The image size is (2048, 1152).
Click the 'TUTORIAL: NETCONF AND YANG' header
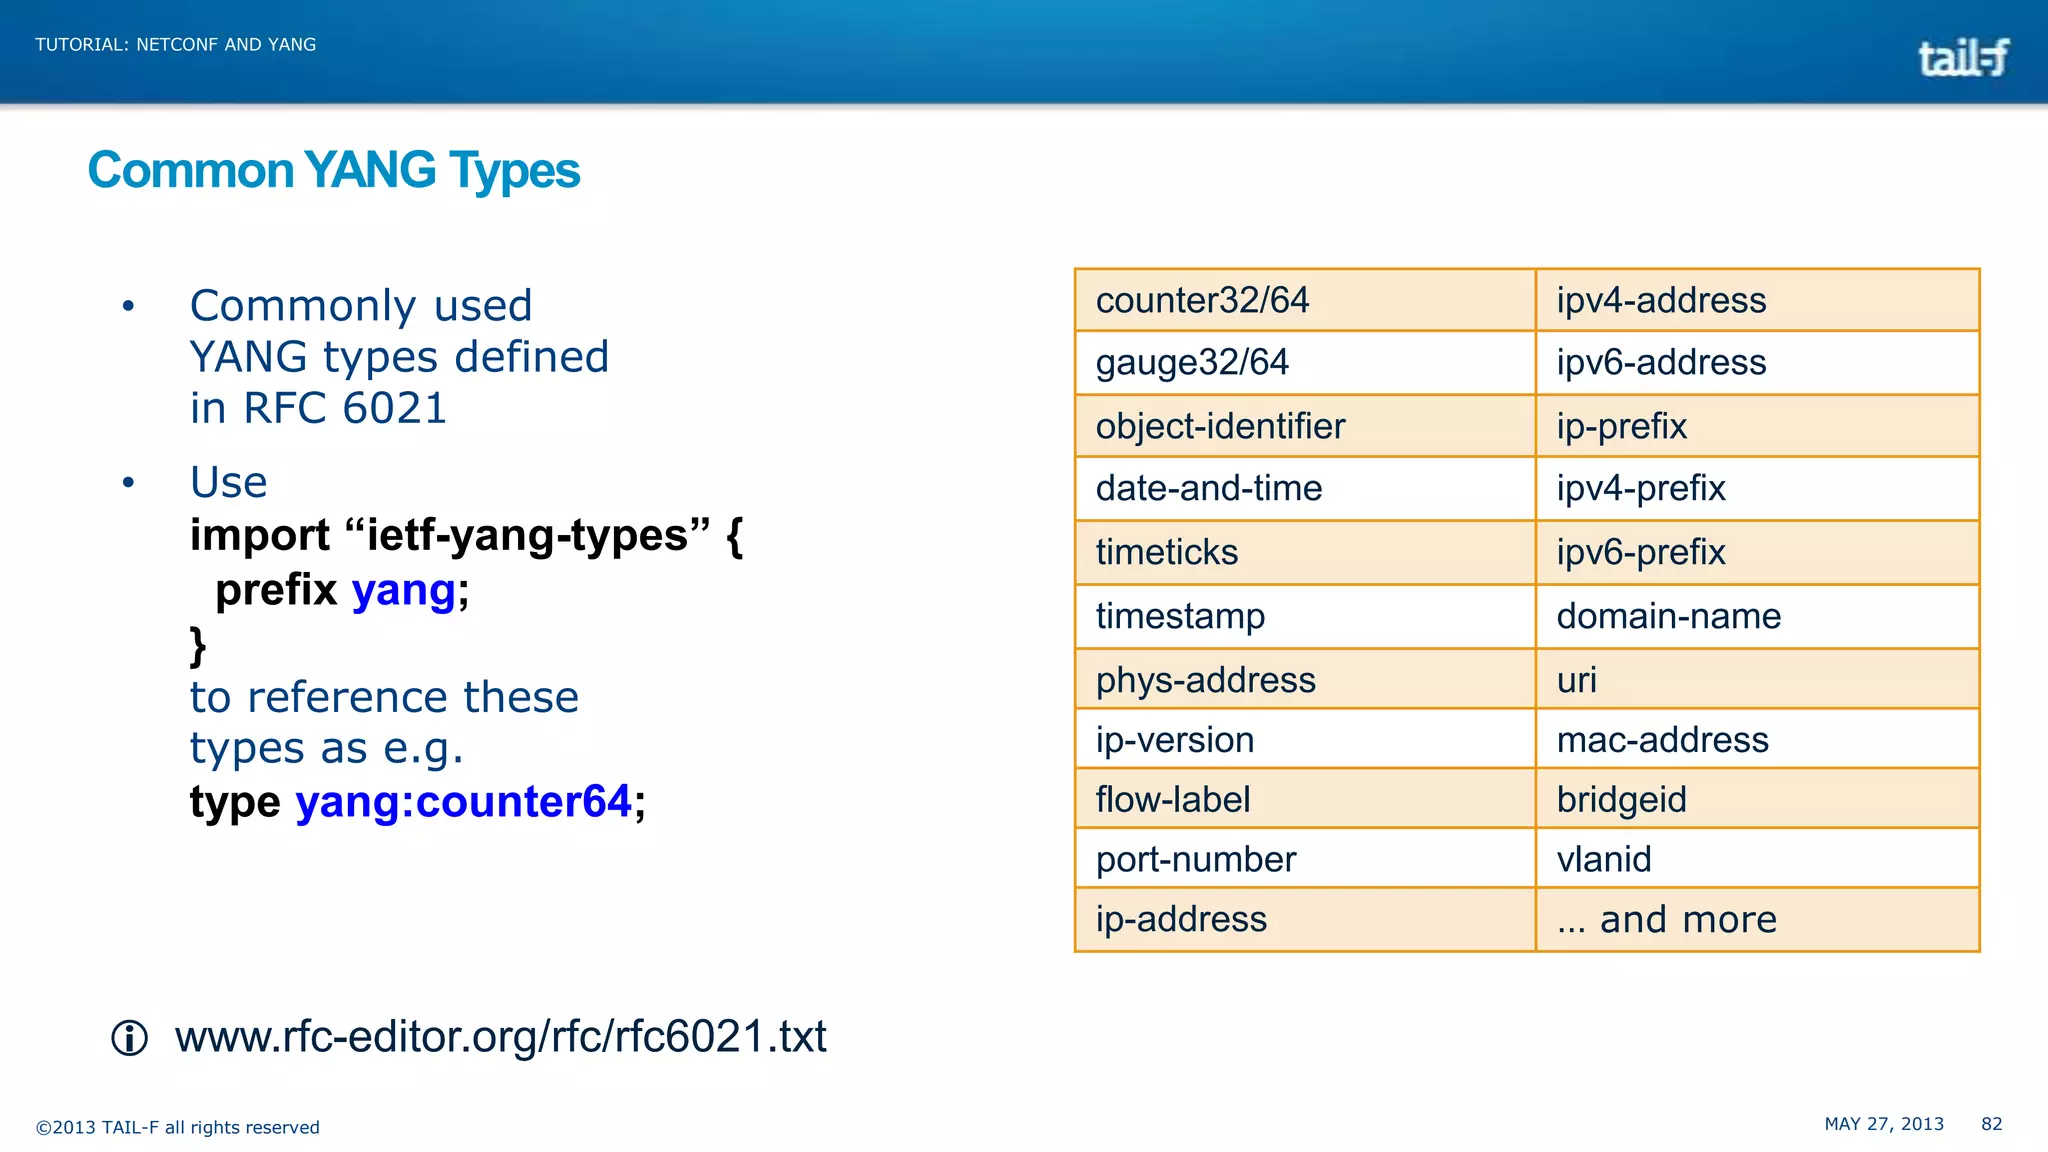click(175, 45)
